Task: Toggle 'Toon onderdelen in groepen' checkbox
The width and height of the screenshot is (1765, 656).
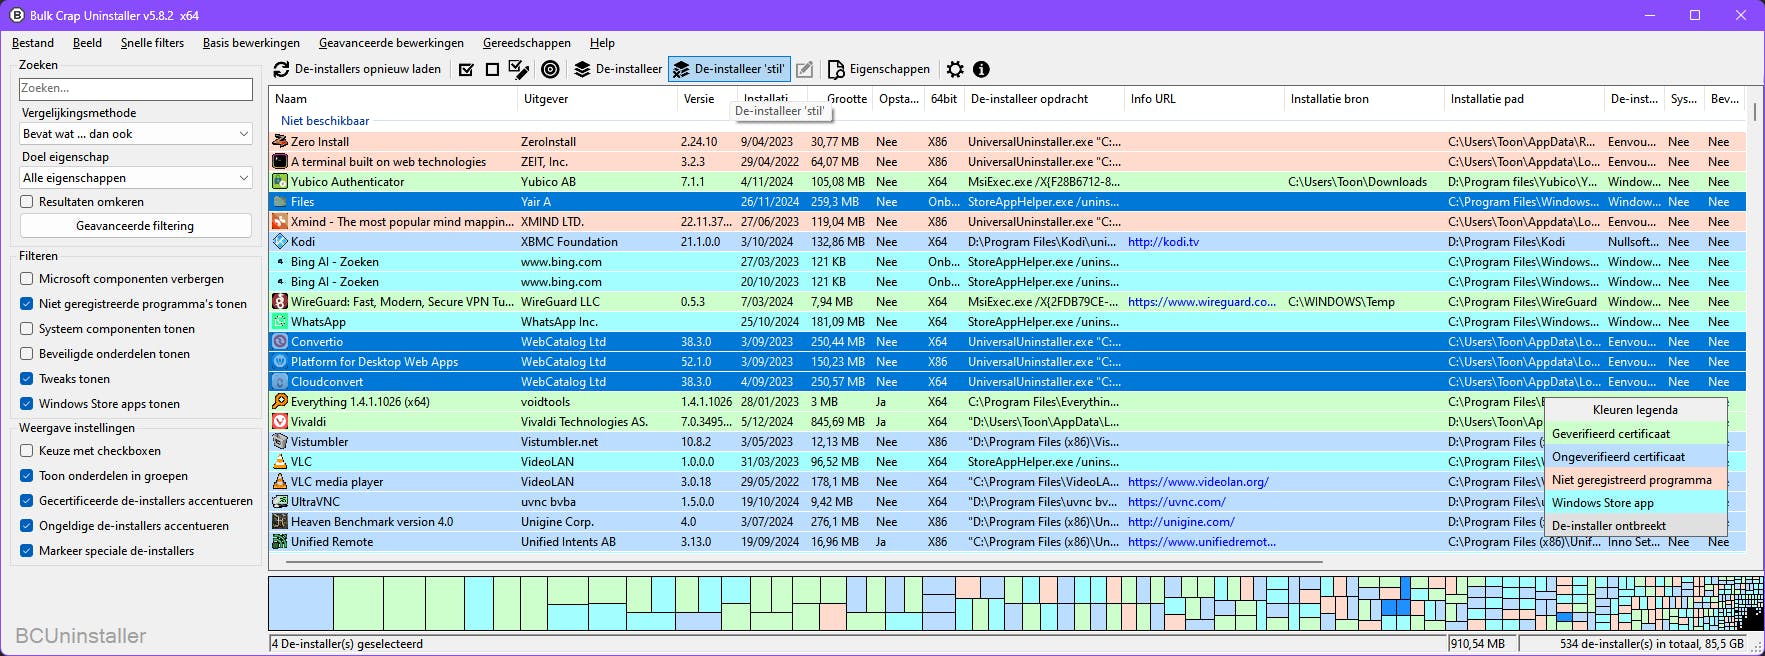Action: [x=27, y=476]
